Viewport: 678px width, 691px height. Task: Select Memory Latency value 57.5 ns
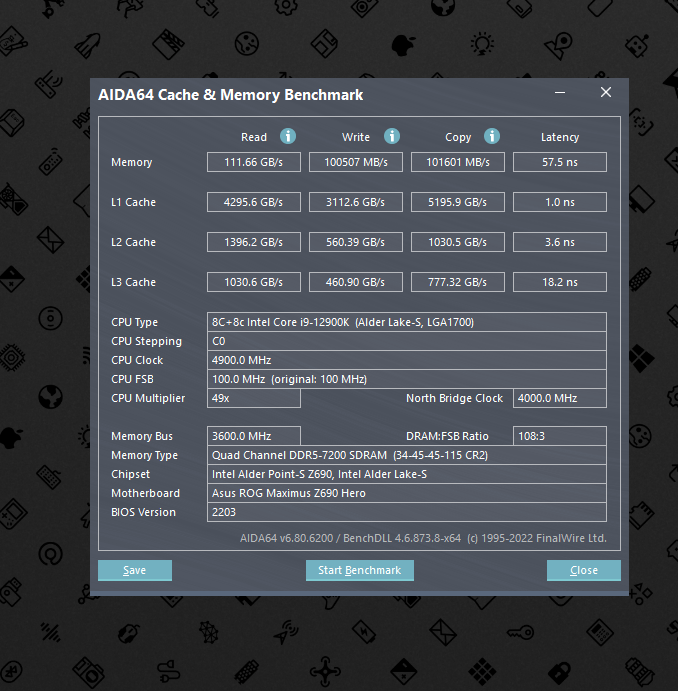coord(560,162)
